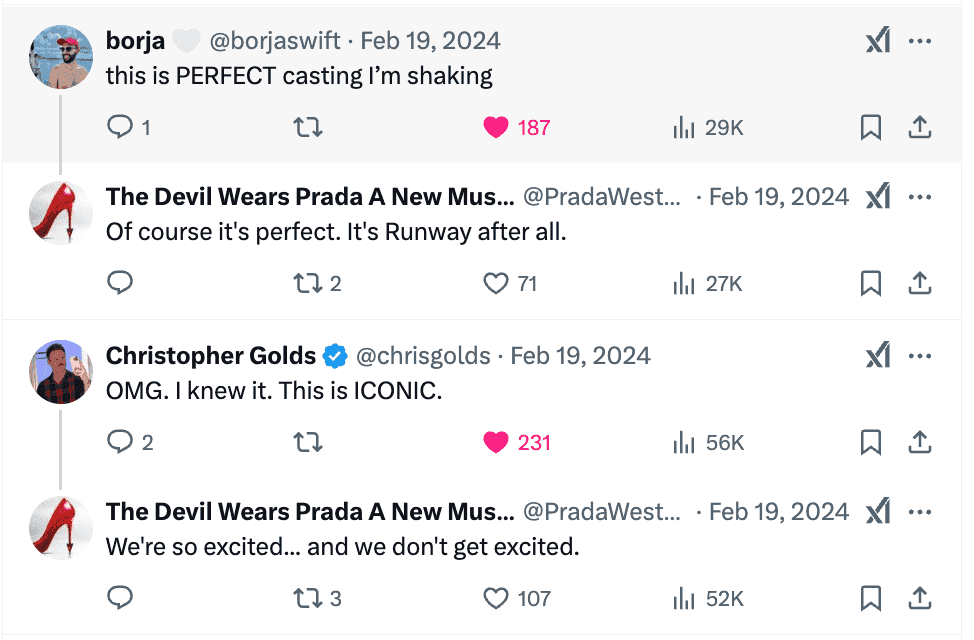Click Christopher Golds' blue verified badge
The width and height of the screenshot is (974, 640).
pos(332,355)
